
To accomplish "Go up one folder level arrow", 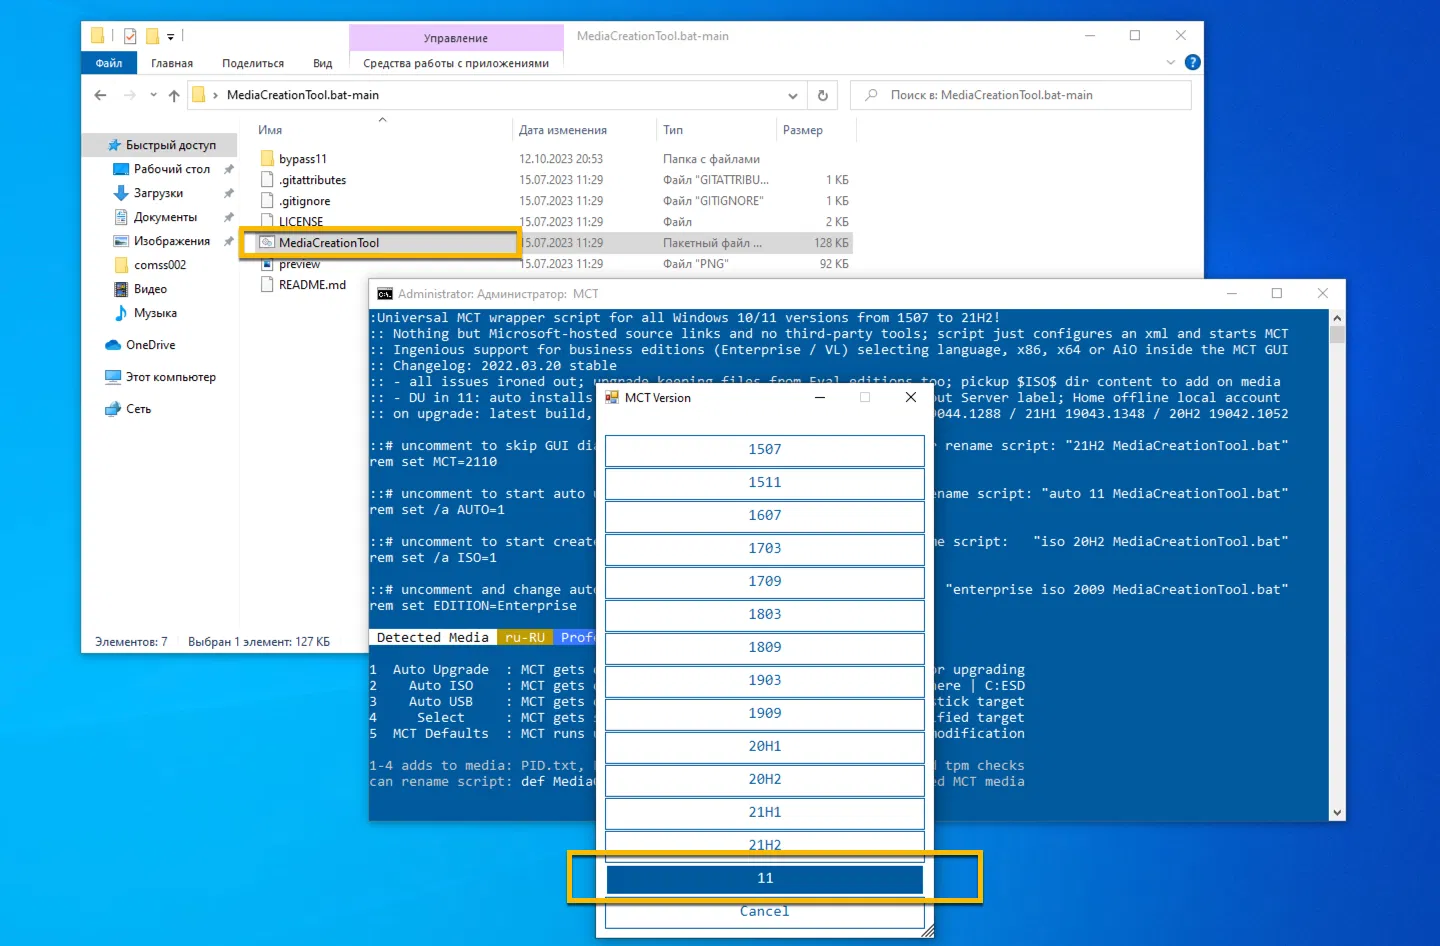I will (x=174, y=95).
